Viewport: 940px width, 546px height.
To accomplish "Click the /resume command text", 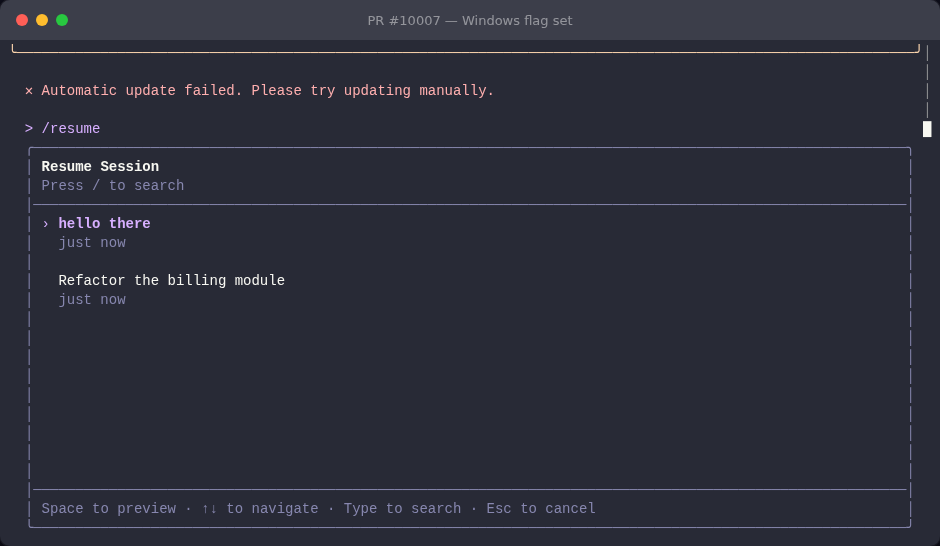I will pyautogui.click(x=71, y=128).
